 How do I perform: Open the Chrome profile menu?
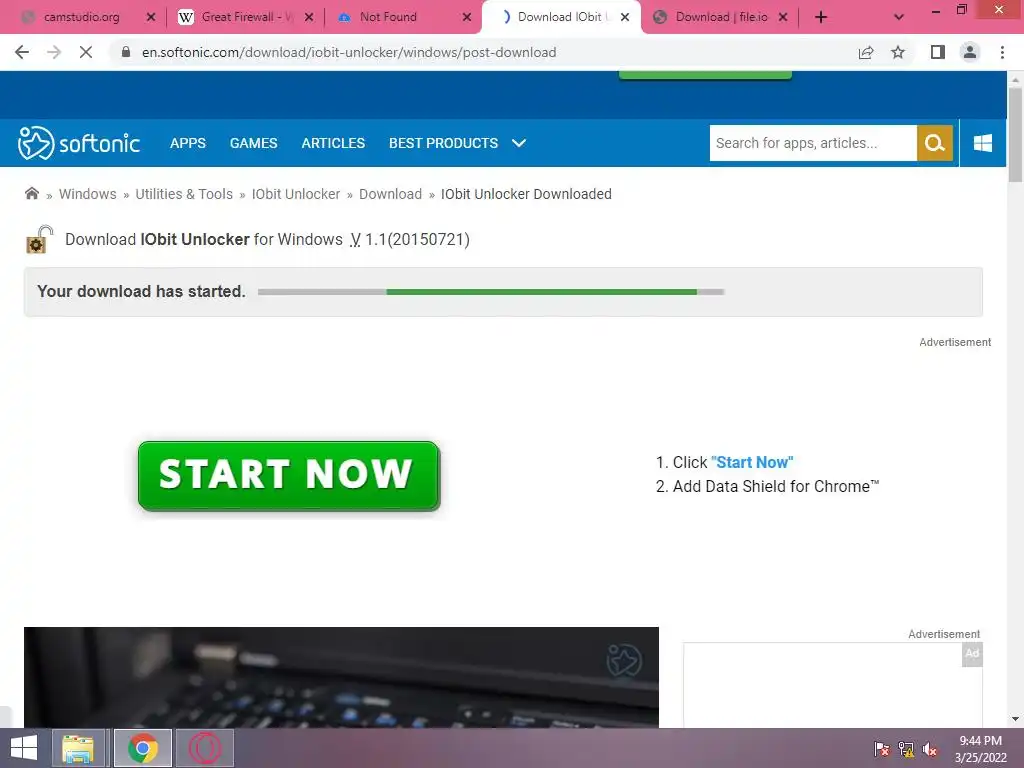point(970,52)
